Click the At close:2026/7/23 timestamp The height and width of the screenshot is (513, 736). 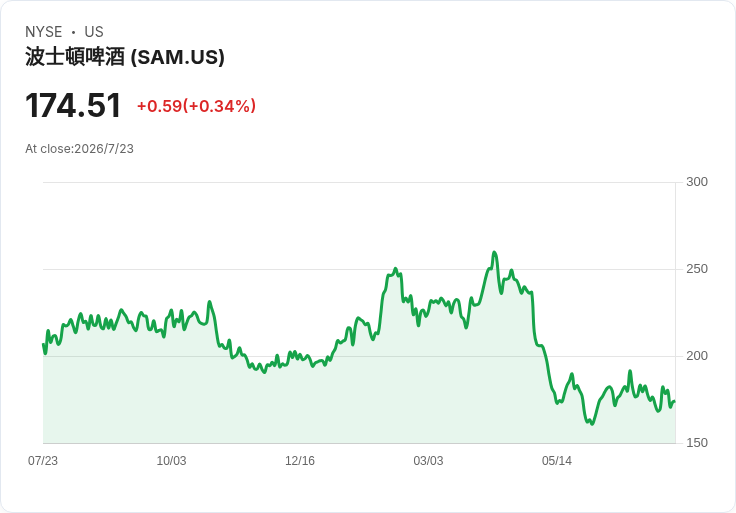pos(79,149)
